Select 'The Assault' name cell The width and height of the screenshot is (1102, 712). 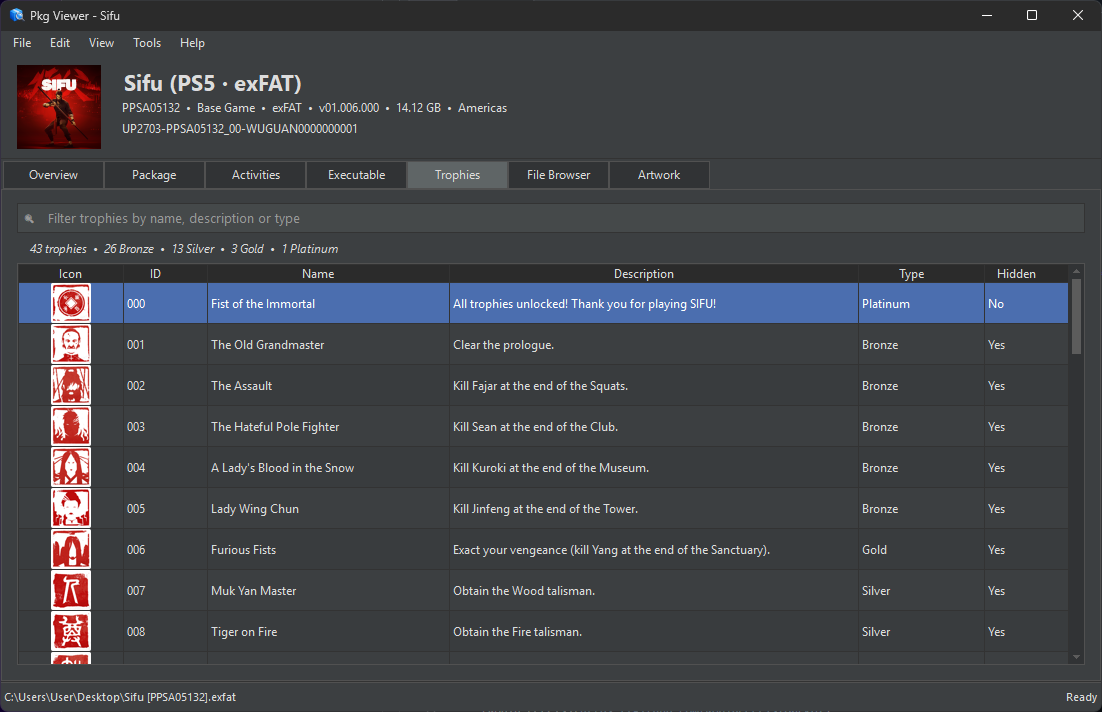[328, 386]
